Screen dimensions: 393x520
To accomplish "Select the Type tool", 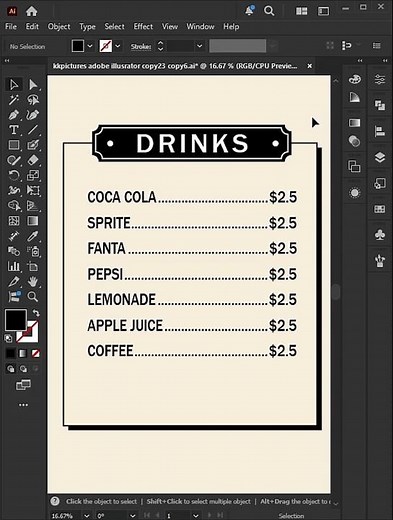I will [x=14, y=130].
